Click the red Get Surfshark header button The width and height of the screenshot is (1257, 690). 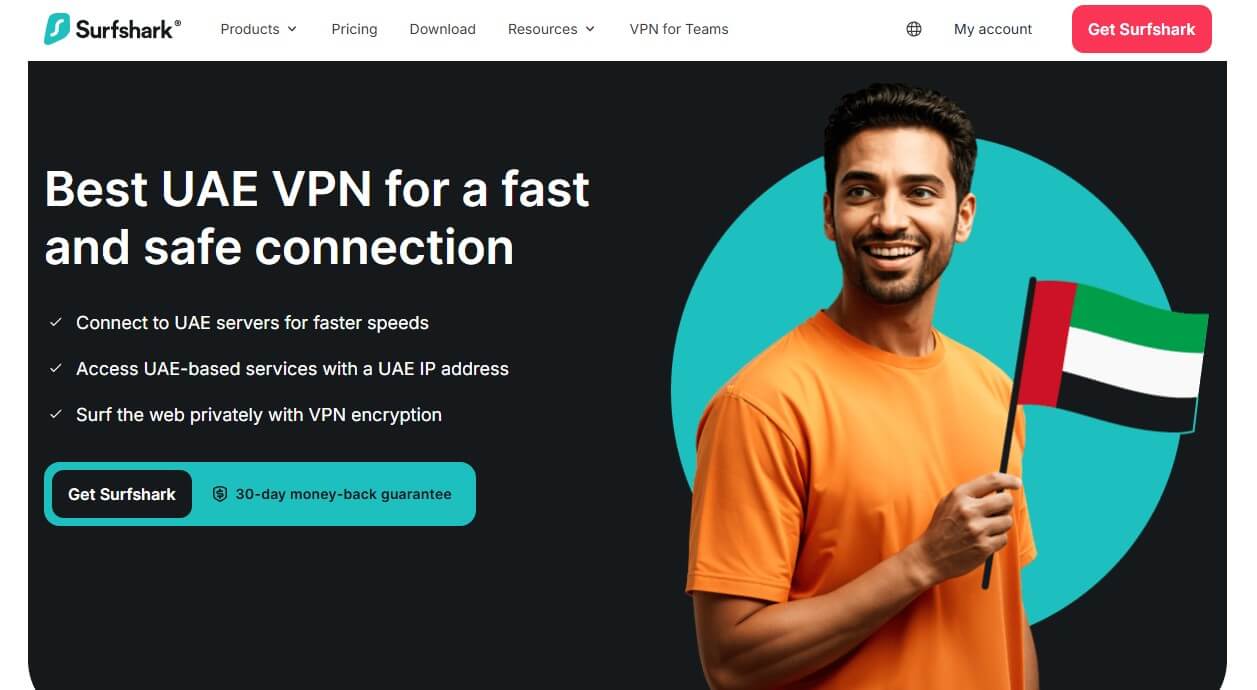(x=1141, y=29)
